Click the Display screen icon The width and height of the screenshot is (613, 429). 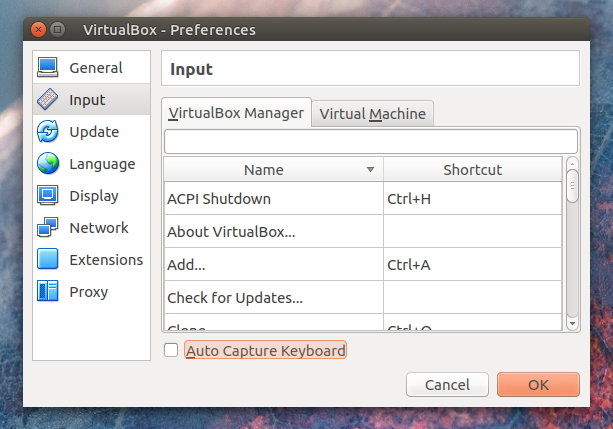(48, 195)
